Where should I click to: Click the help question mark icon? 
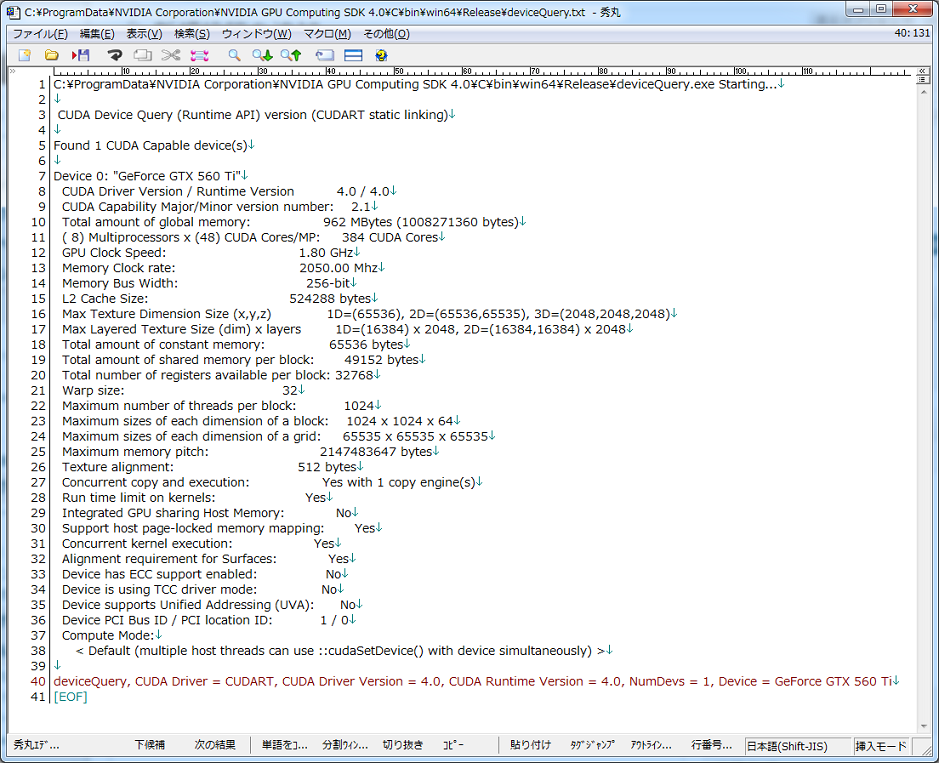click(x=381, y=55)
